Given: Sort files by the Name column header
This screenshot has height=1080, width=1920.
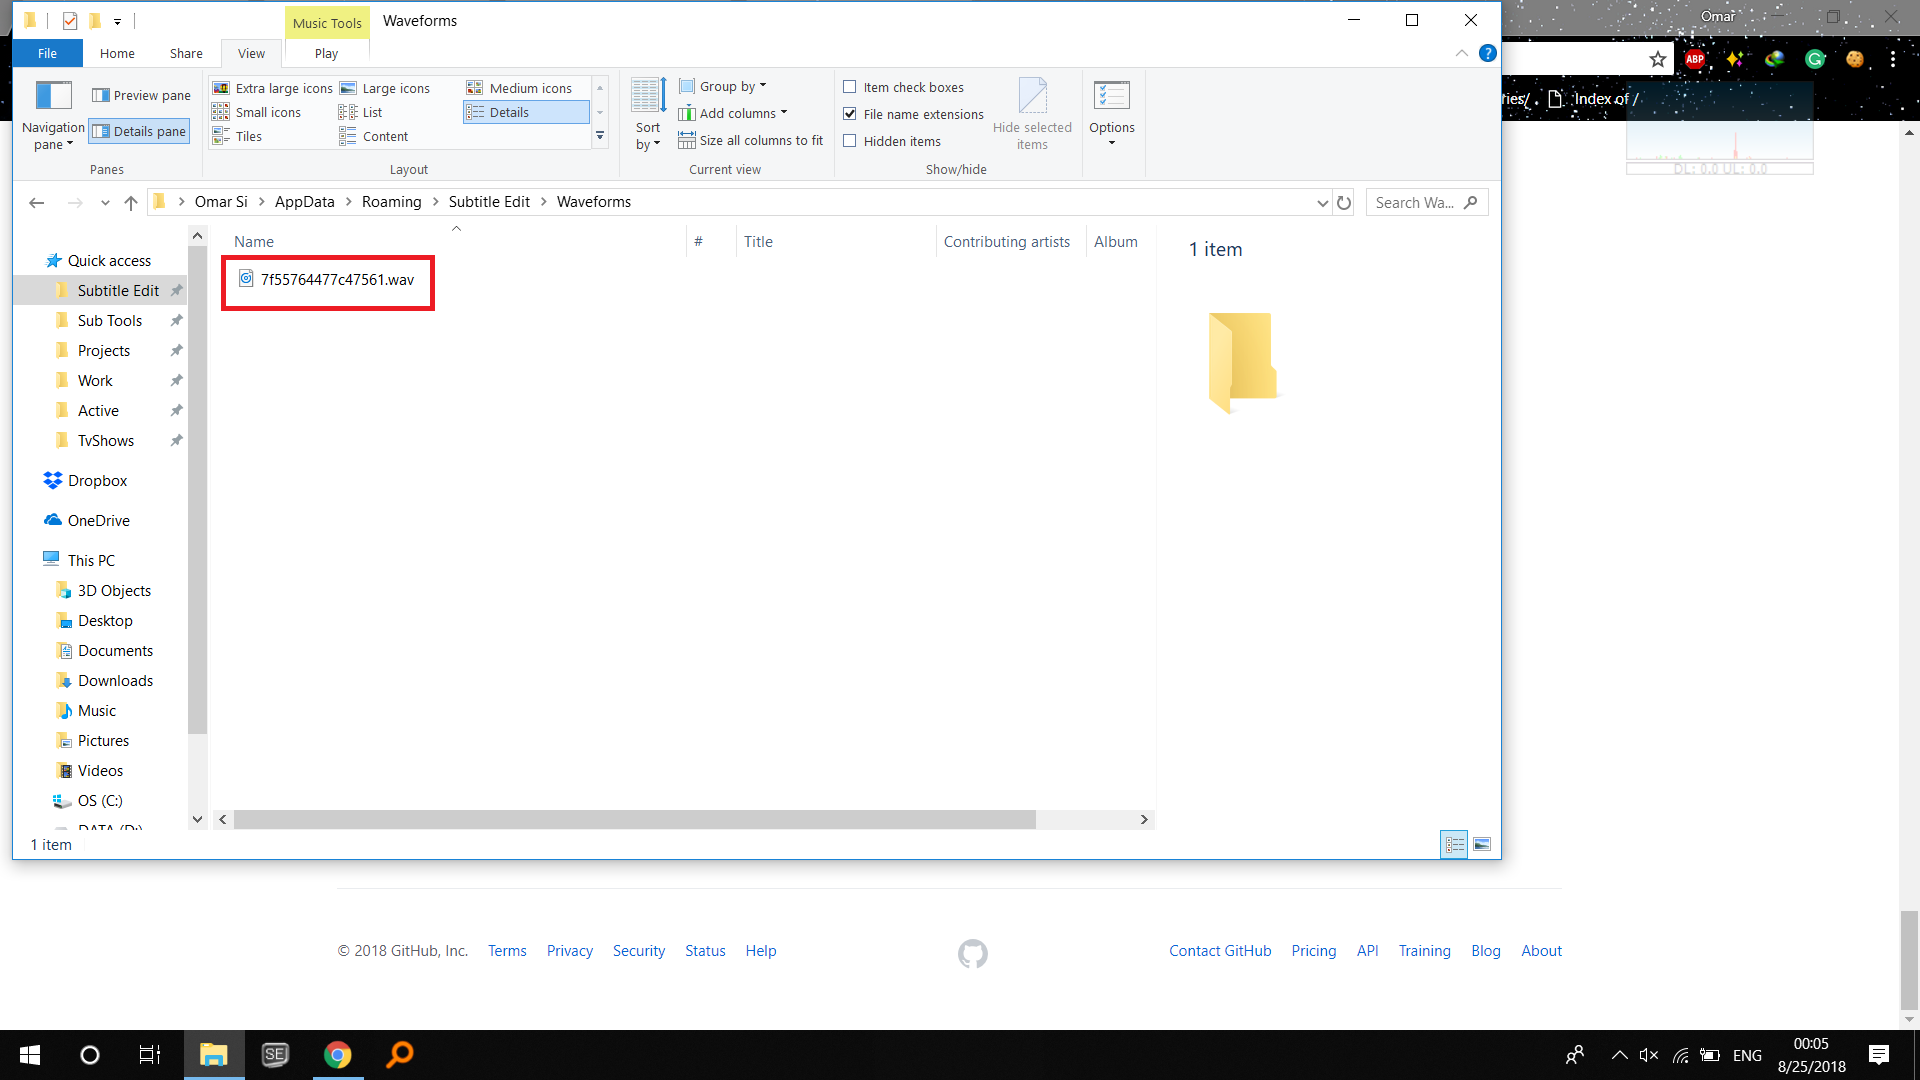Looking at the screenshot, I should click(254, 241).
